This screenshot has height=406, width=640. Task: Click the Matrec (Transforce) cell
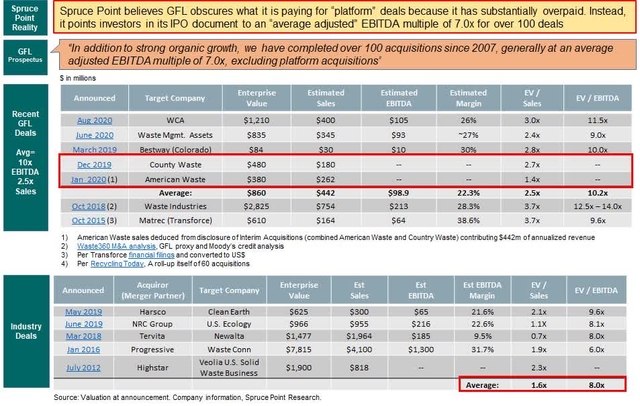tap(175, 220)
